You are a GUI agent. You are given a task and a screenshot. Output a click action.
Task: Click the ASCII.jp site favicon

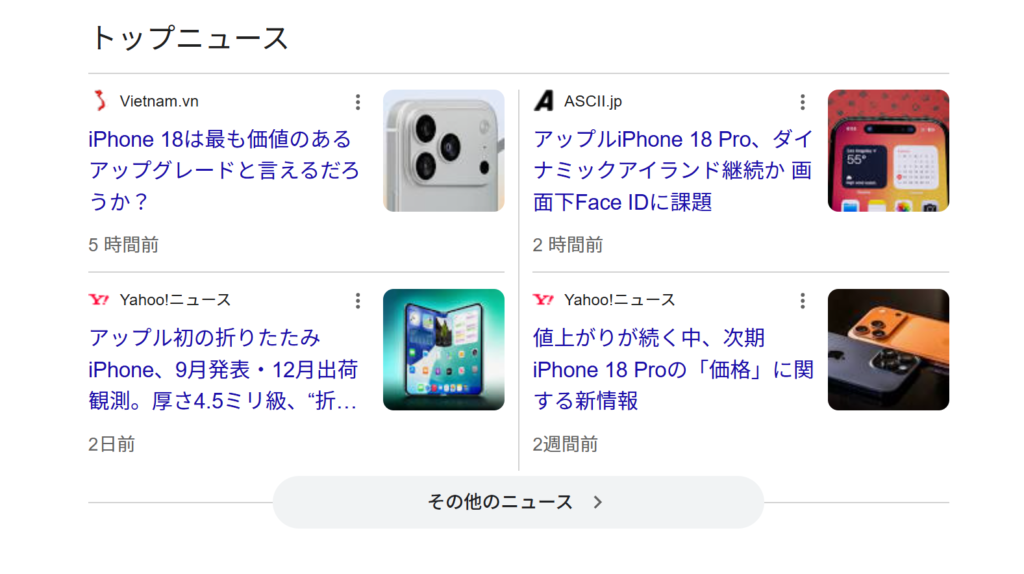tap(543, 101)
